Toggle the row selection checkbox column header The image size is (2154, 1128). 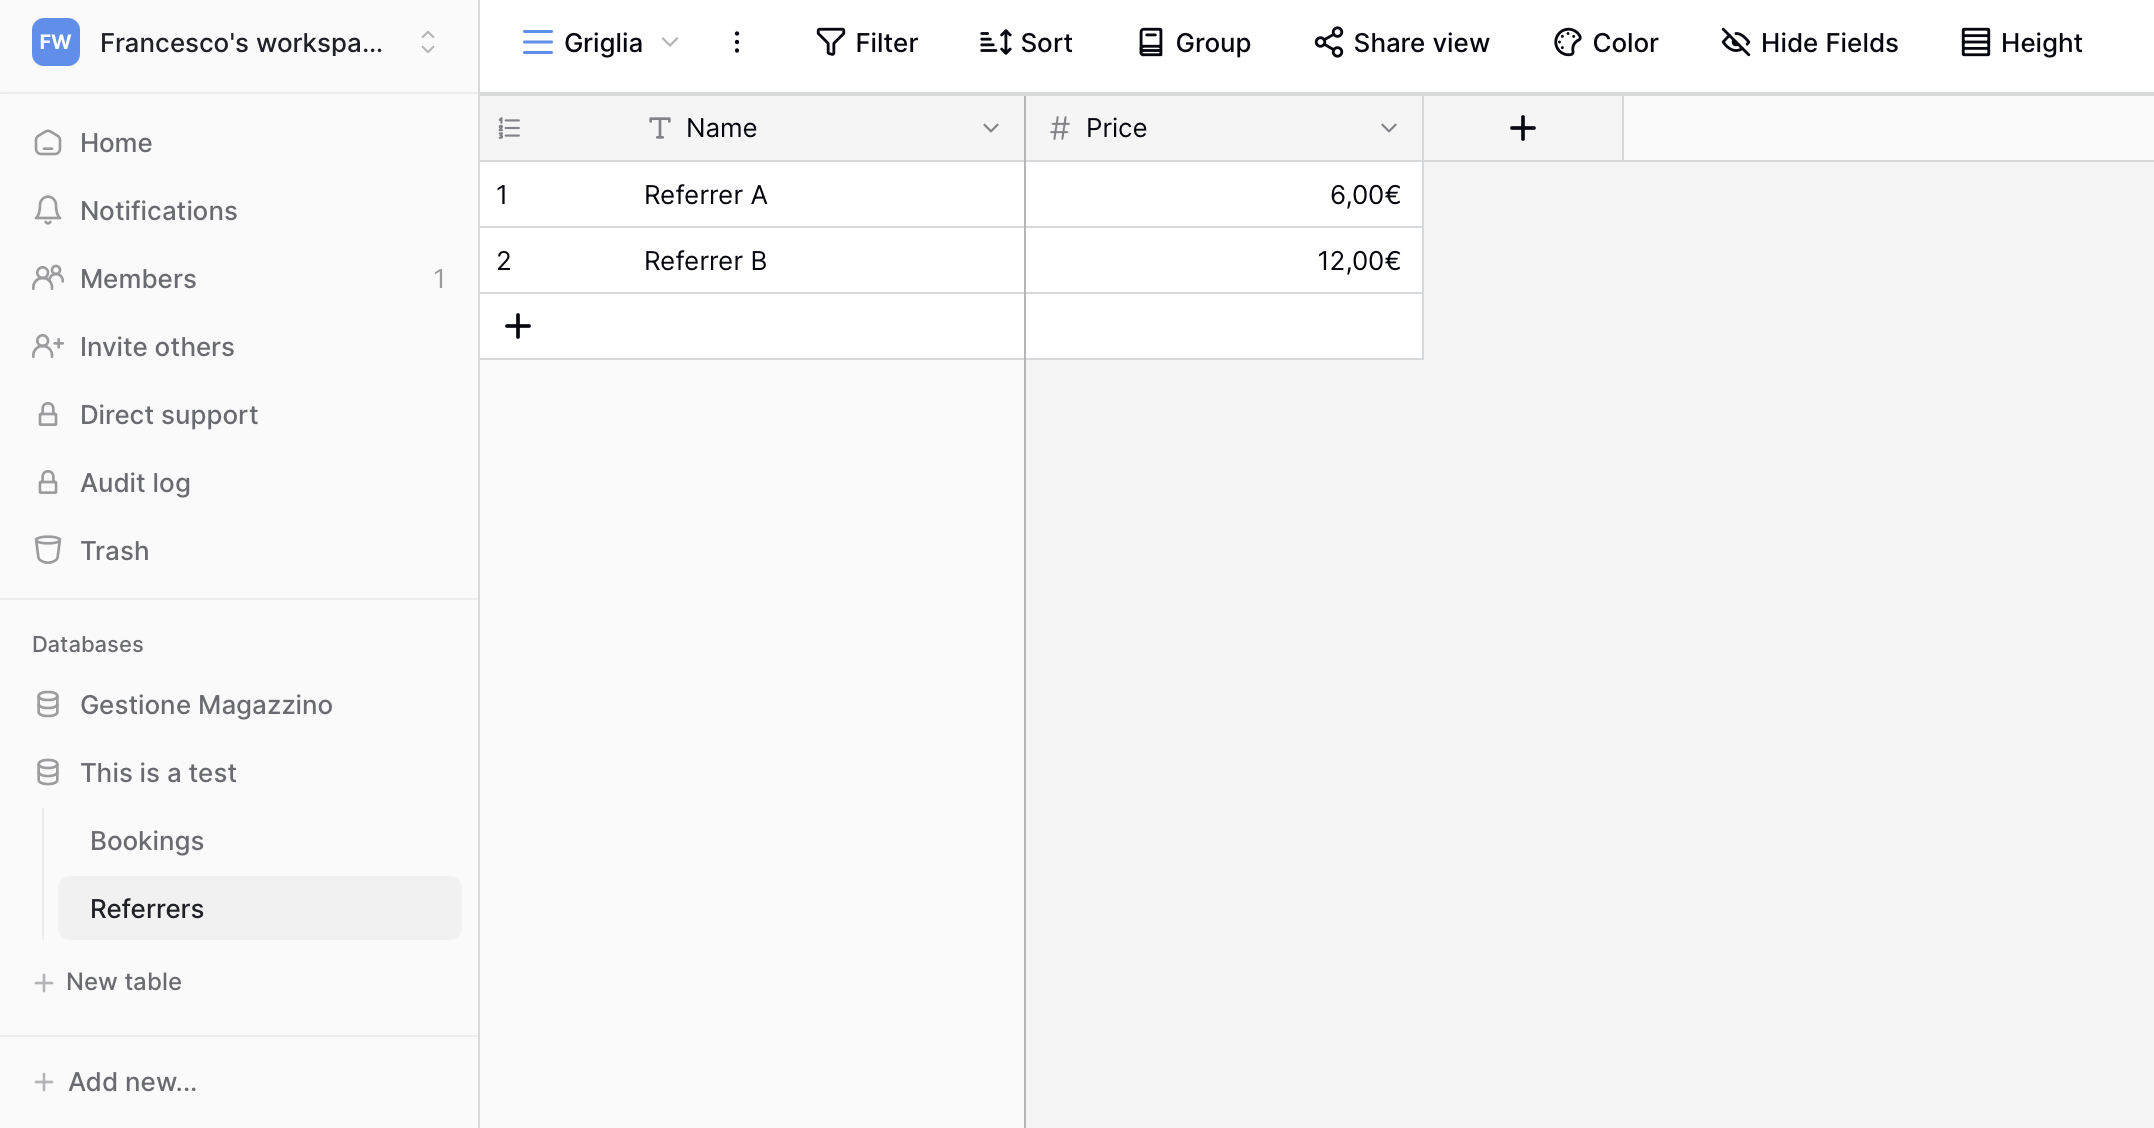pyautogui.click(x=509, y=128)
